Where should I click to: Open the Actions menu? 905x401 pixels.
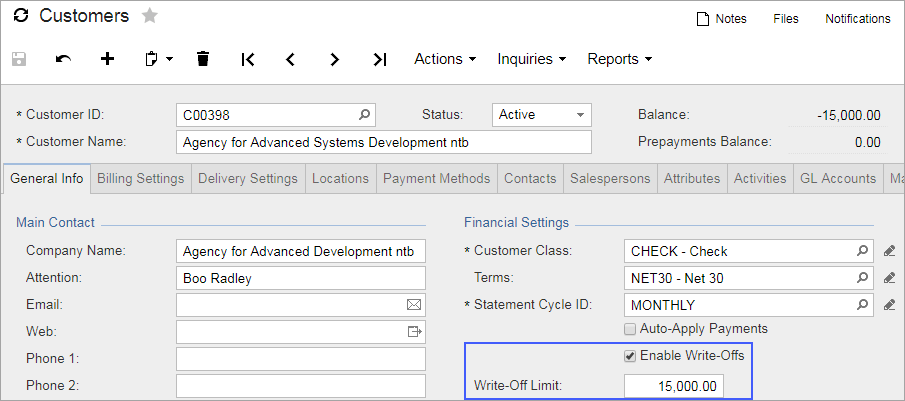445,59
